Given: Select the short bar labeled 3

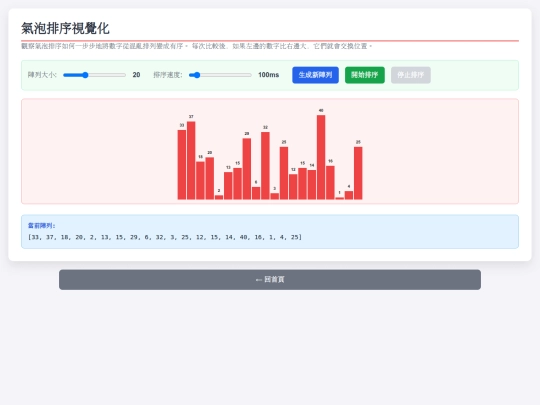Looking at the screenshot, I should coord(274,196).
